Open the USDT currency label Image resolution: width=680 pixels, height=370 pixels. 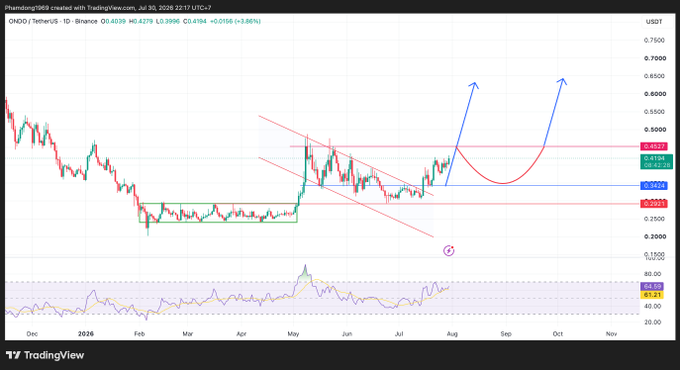(x=654, y=22)
